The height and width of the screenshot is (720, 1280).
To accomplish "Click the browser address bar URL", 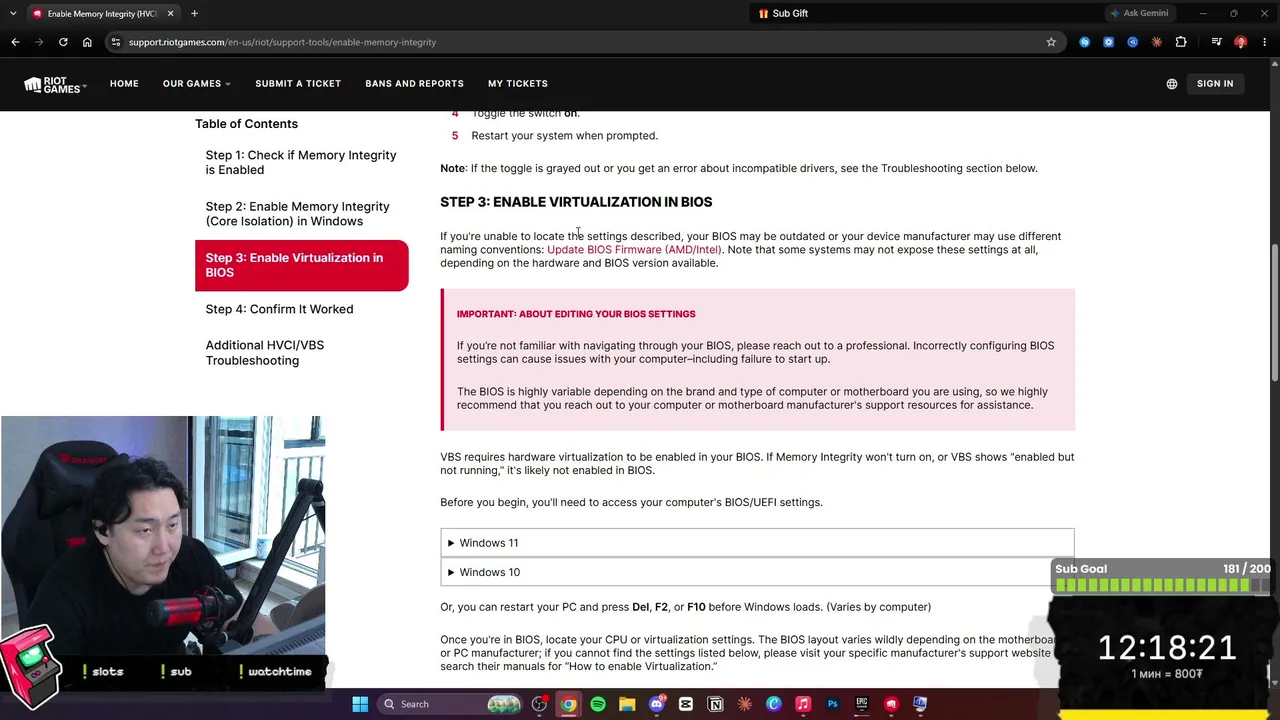I will [x=282, y=42].
